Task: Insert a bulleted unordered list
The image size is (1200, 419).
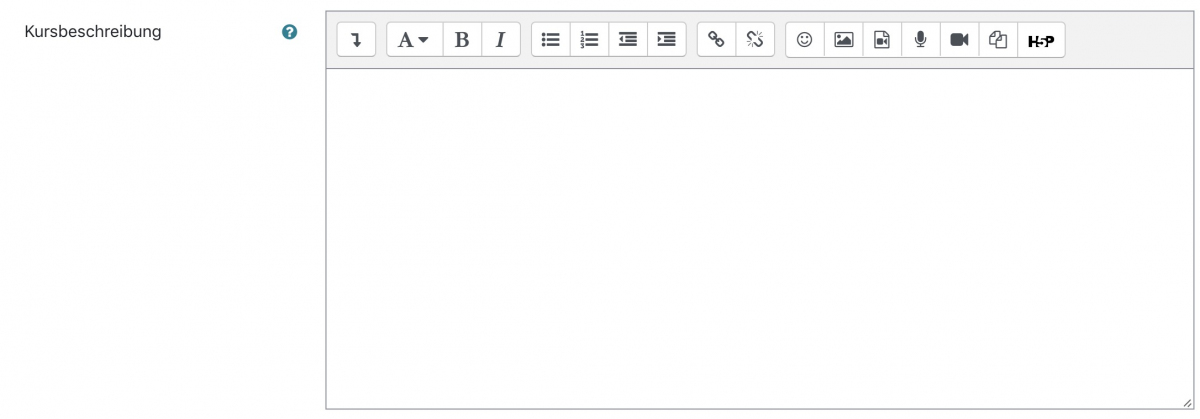Action: pos(550,40)
